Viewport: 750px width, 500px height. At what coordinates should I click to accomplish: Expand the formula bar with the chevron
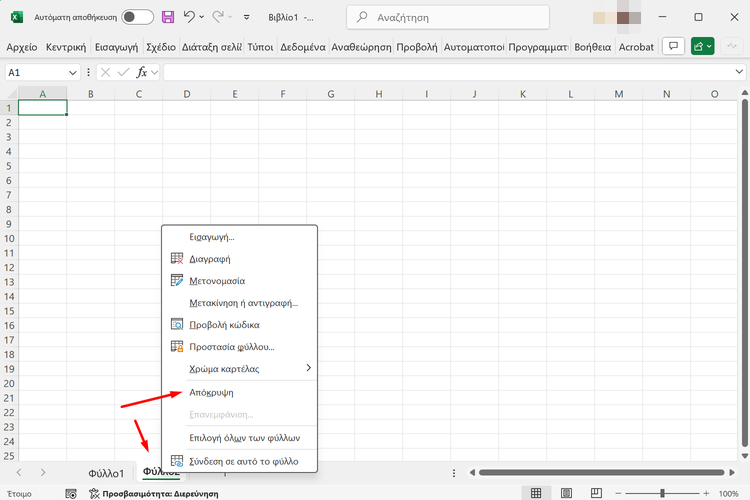[x=739, y=72]
